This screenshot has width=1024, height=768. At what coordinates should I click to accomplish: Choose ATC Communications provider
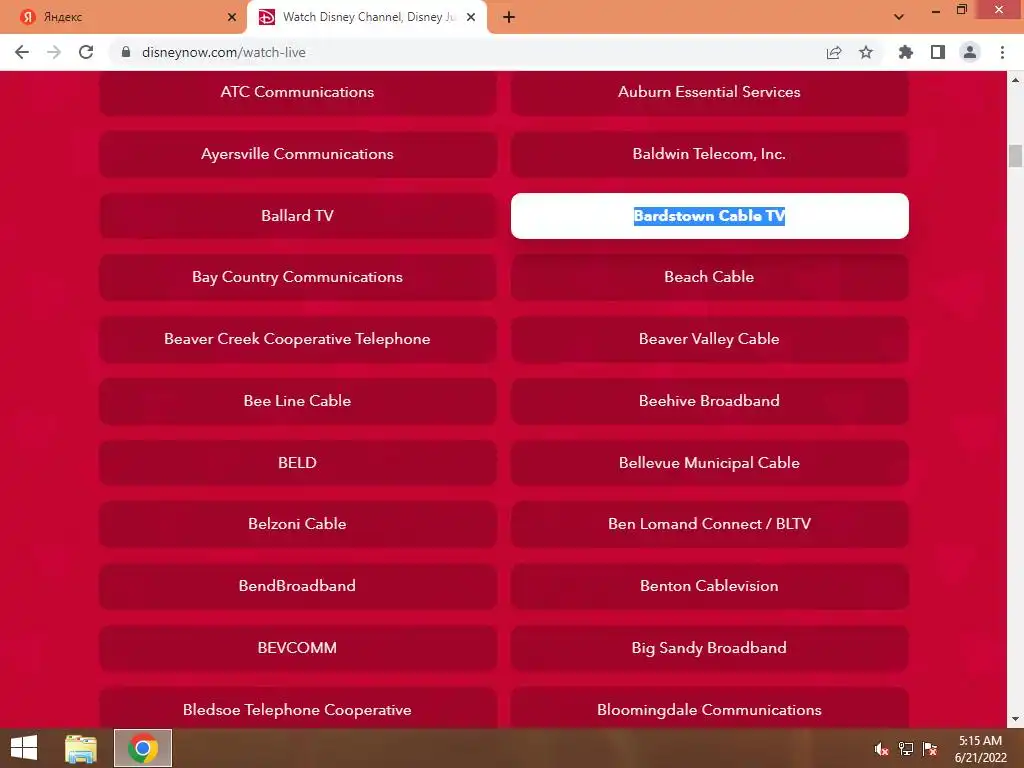(298, 92)
